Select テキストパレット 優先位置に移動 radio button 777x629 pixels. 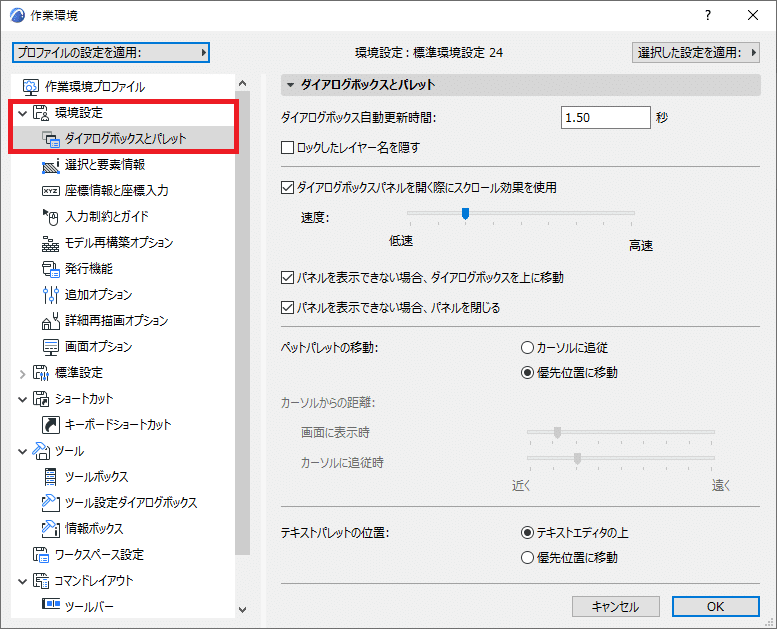(527, 558)
